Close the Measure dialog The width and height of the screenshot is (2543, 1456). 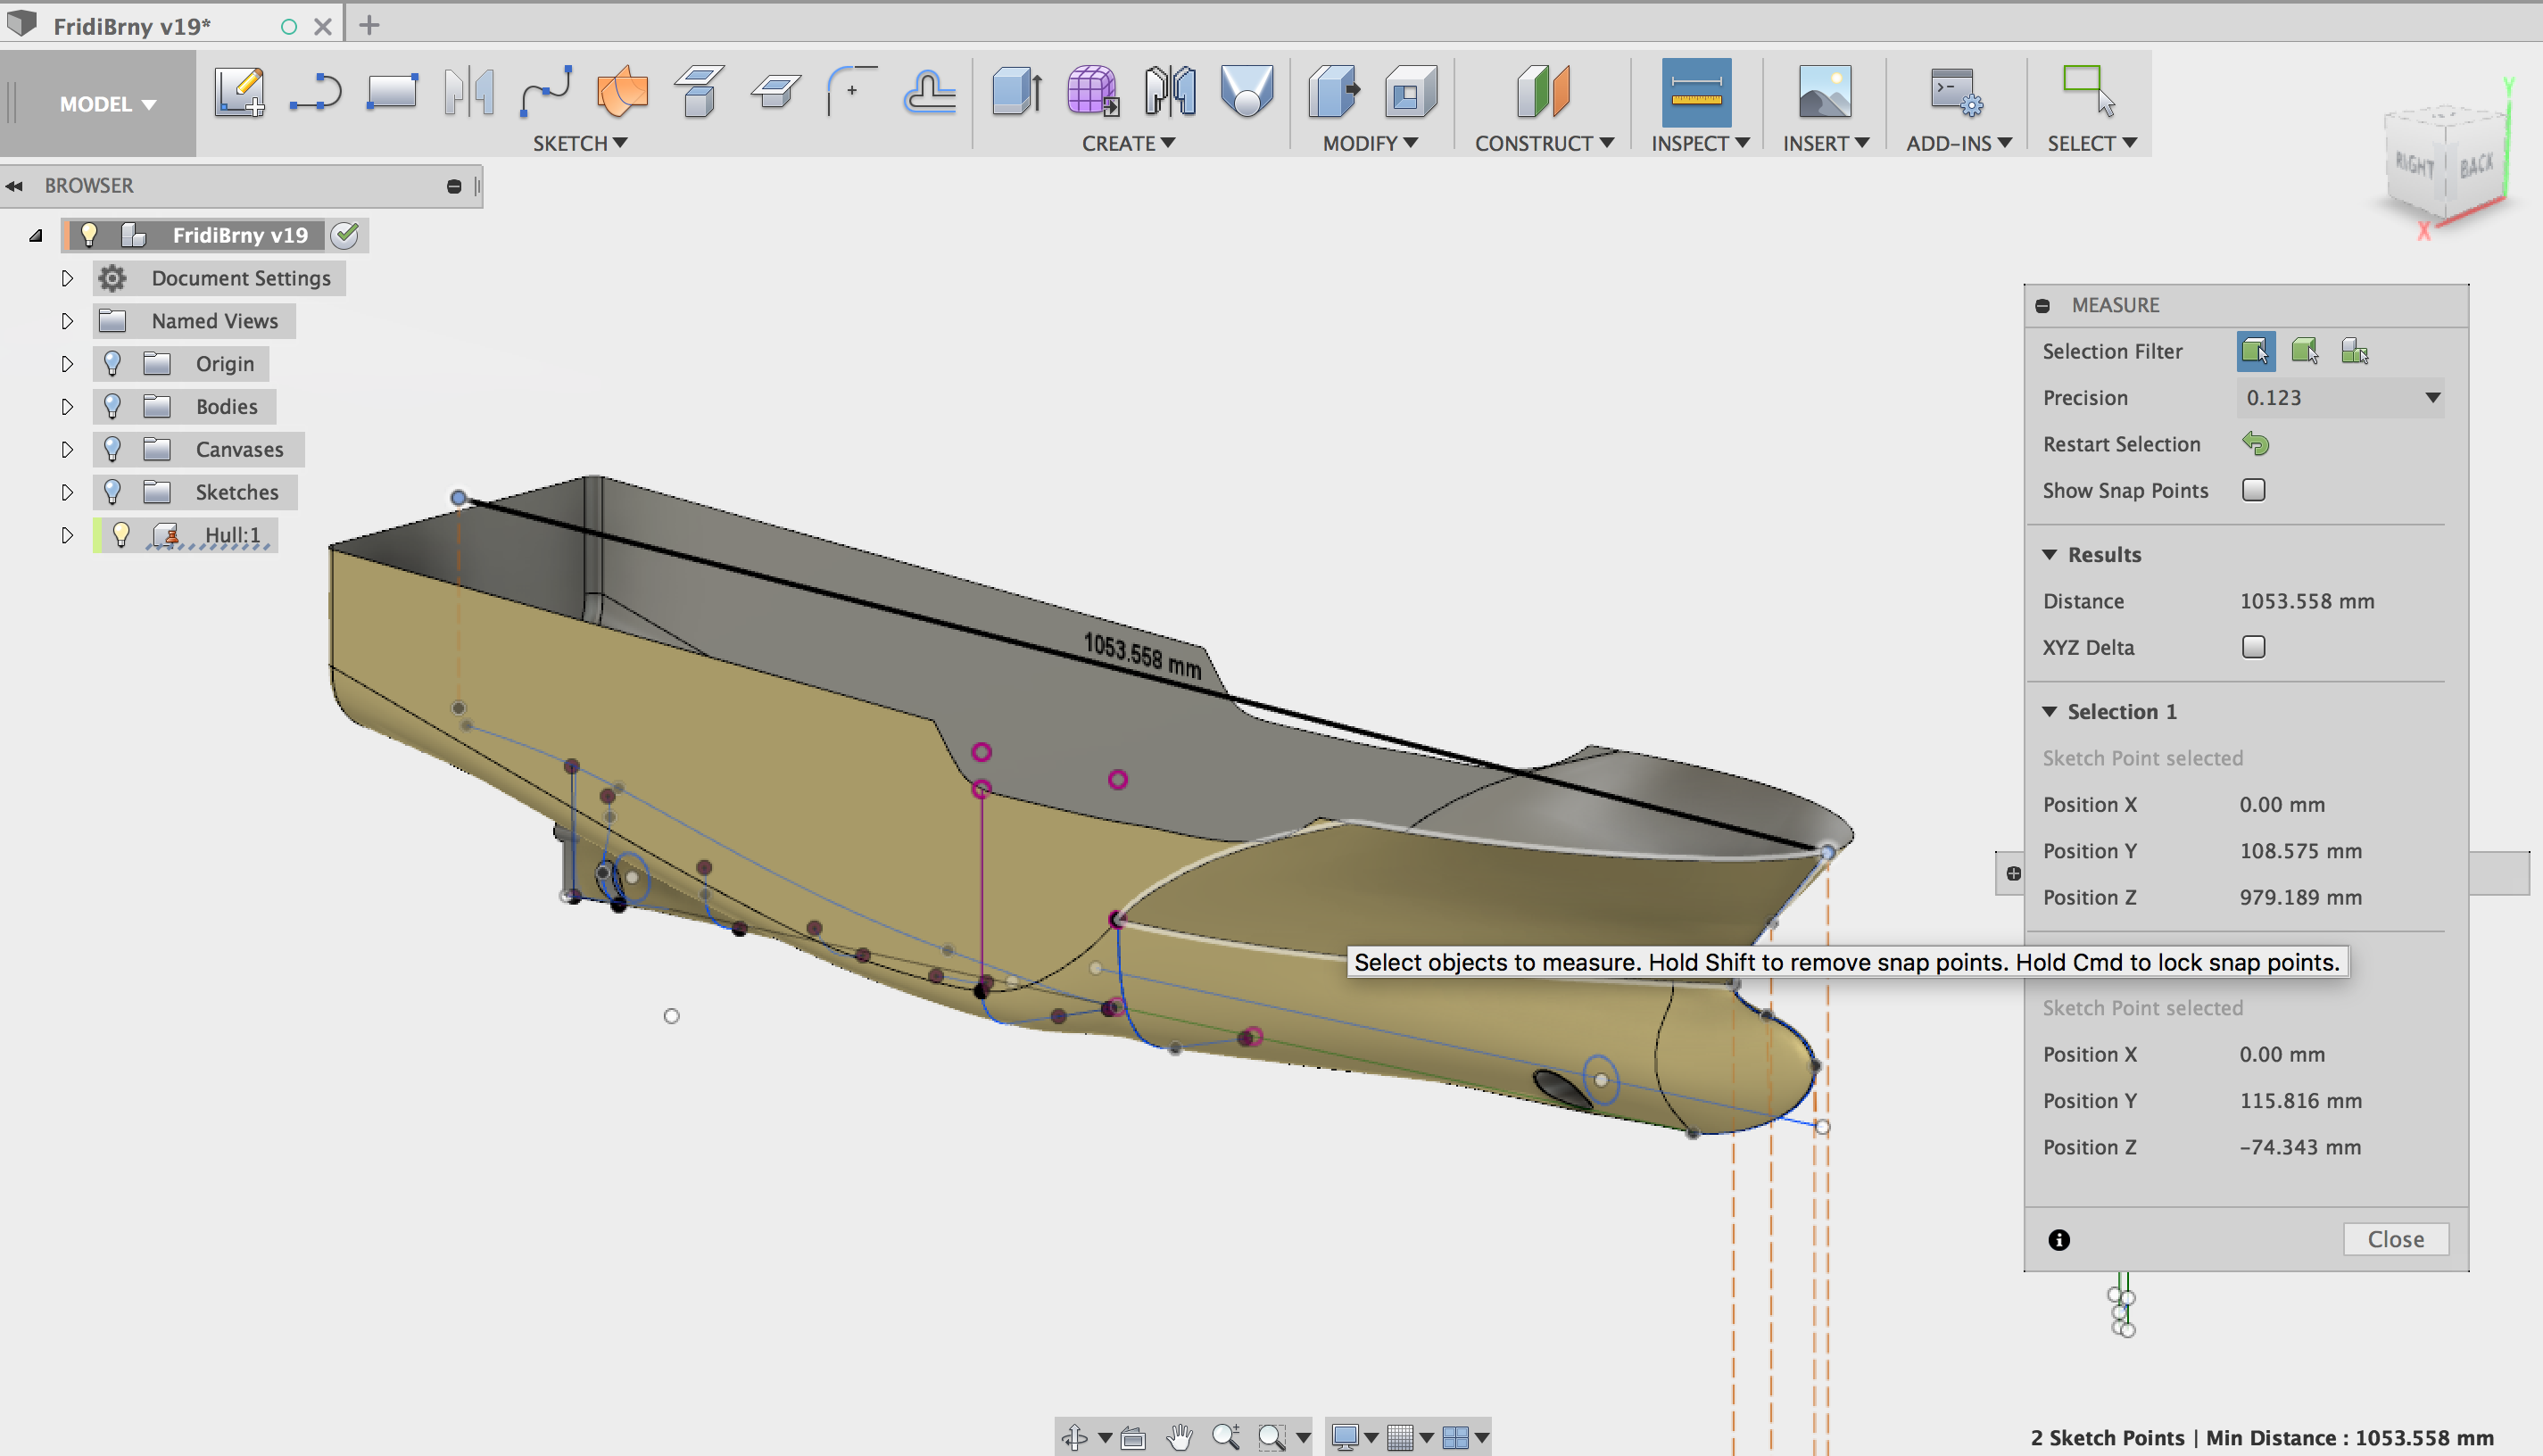point(2395,1239)
